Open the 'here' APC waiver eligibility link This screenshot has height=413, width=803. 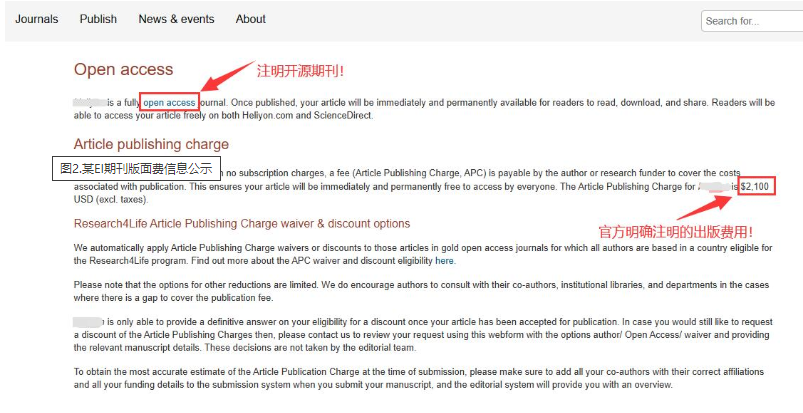(444, 261)
